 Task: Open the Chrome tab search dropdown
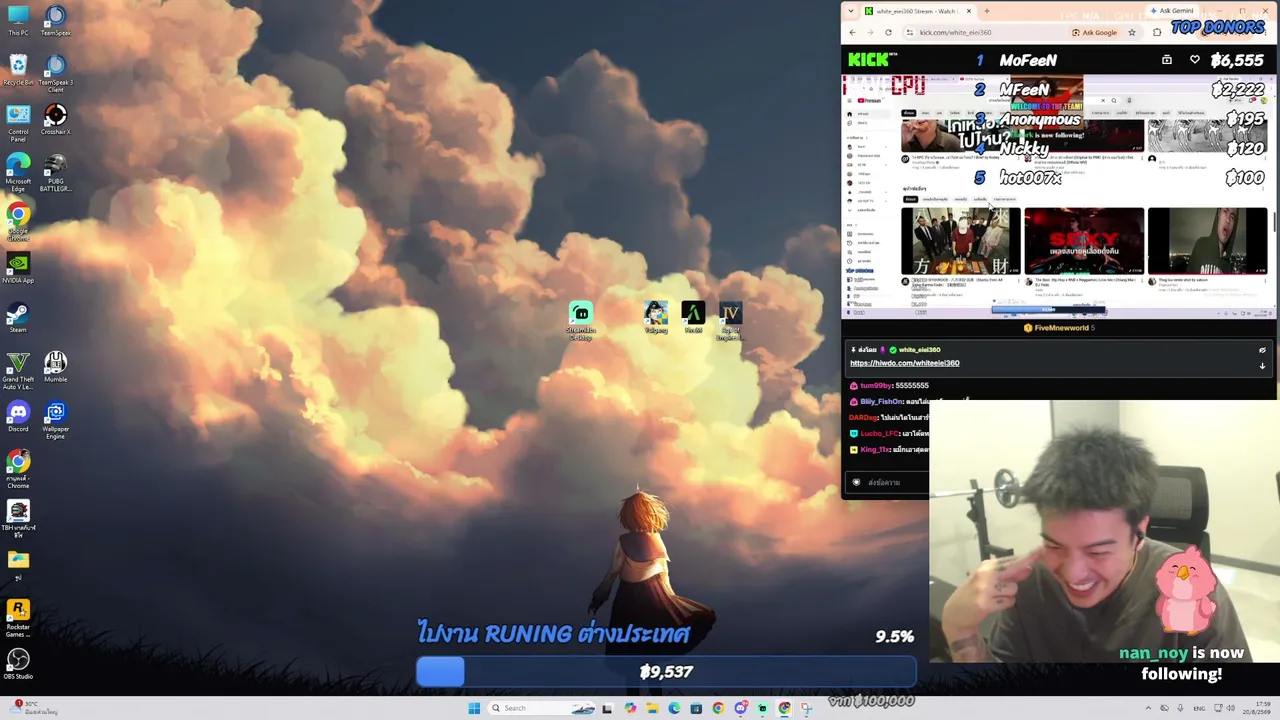(851, 11)
